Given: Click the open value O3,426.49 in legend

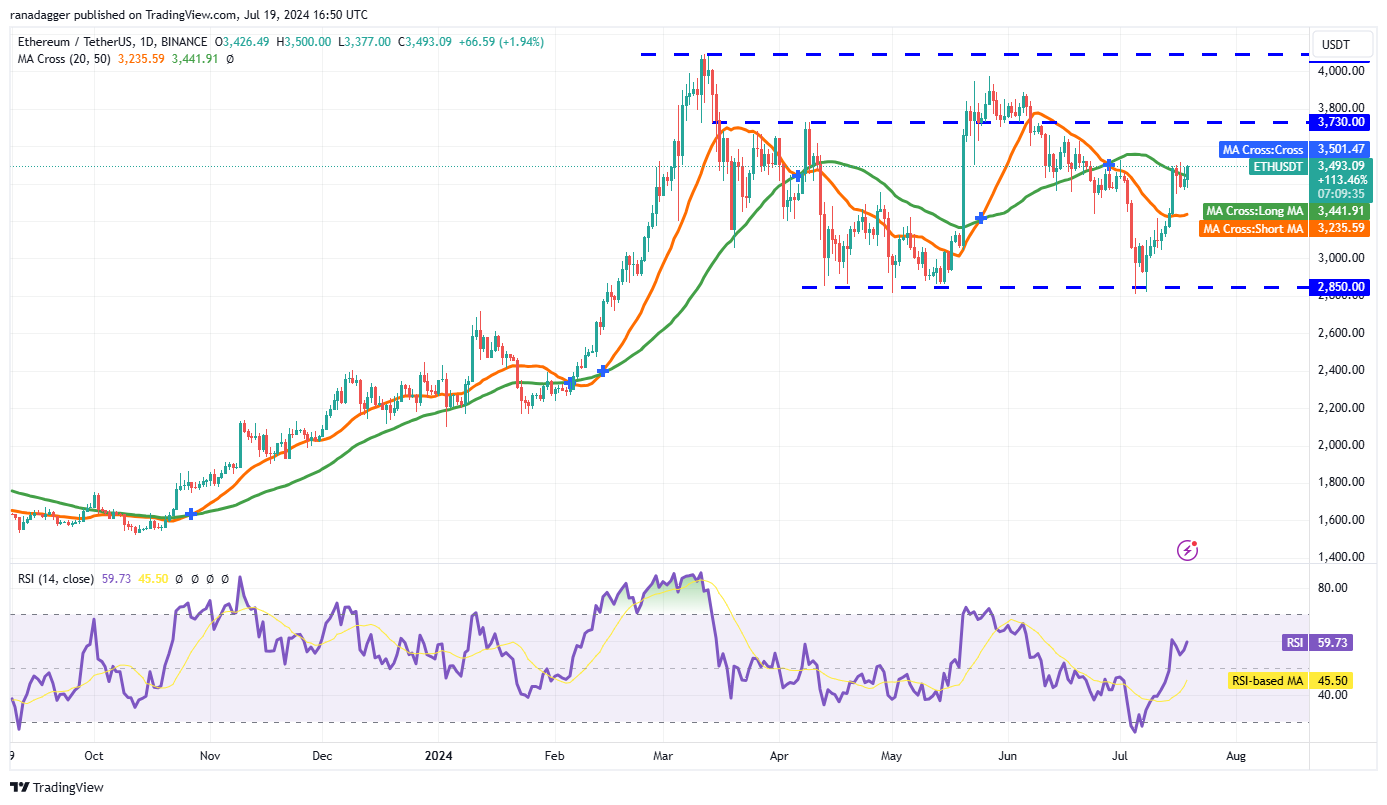Looking at the screenshot, I should tap(244, 42).
